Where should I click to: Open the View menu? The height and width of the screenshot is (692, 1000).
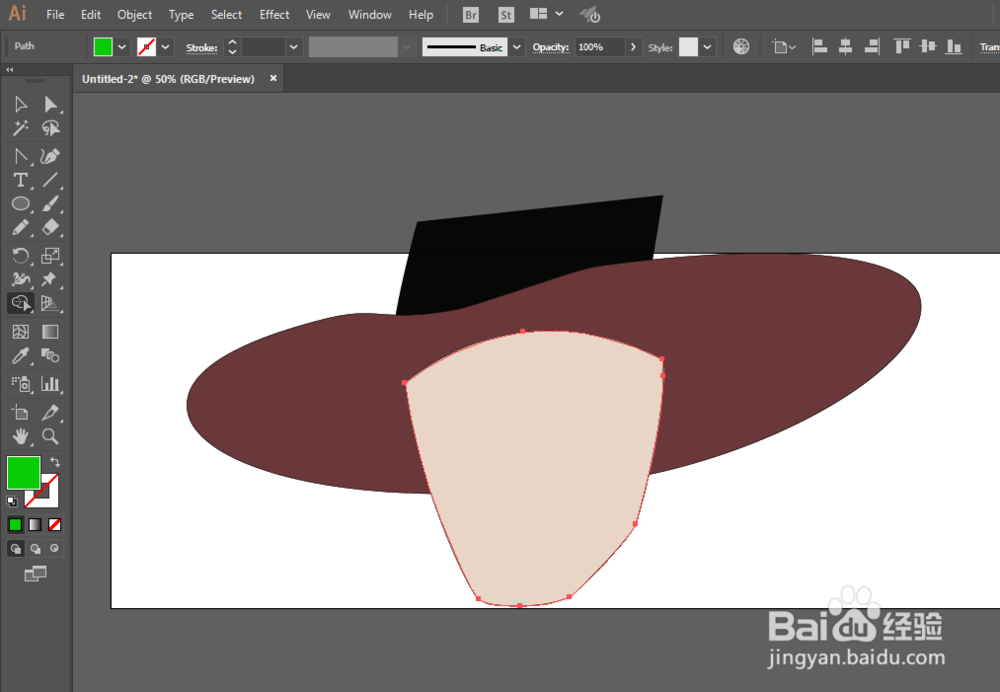coord(318,14)
